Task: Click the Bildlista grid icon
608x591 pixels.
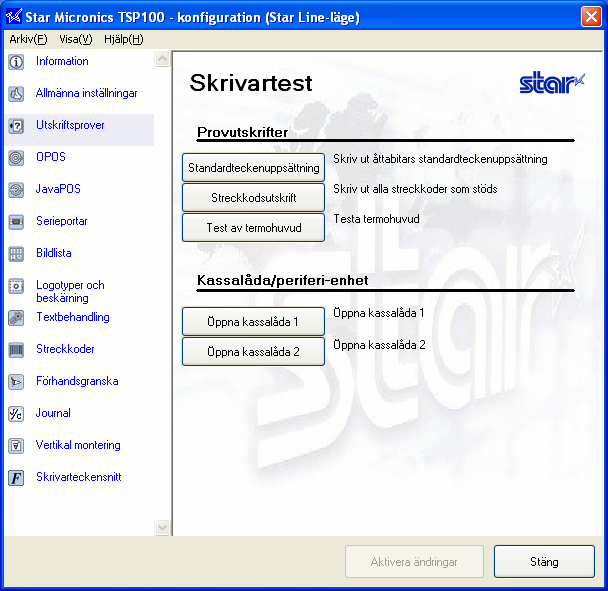Action: click(x=16, y=254)
